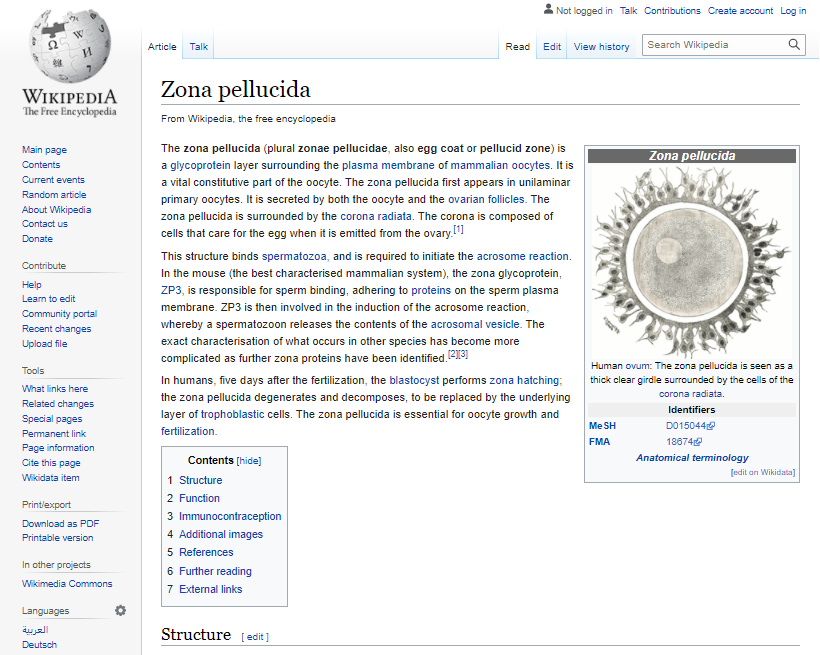Open the Wikidata item link
This screenshot has height=655, width=820.
click(51, 478)
